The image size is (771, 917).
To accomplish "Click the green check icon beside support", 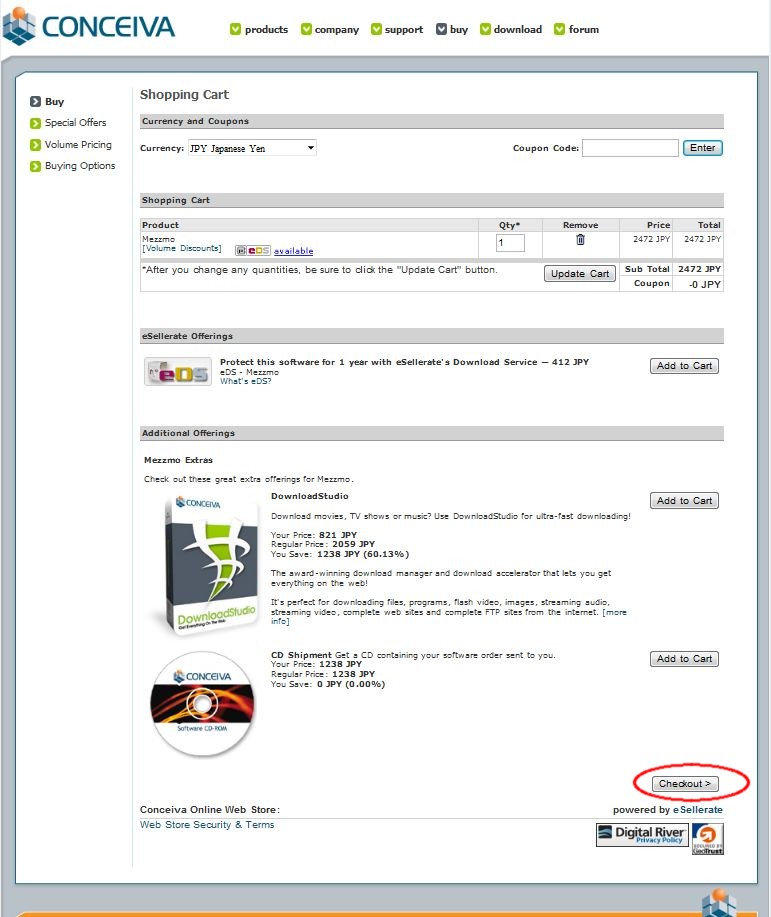I will [x=376, y=29].
